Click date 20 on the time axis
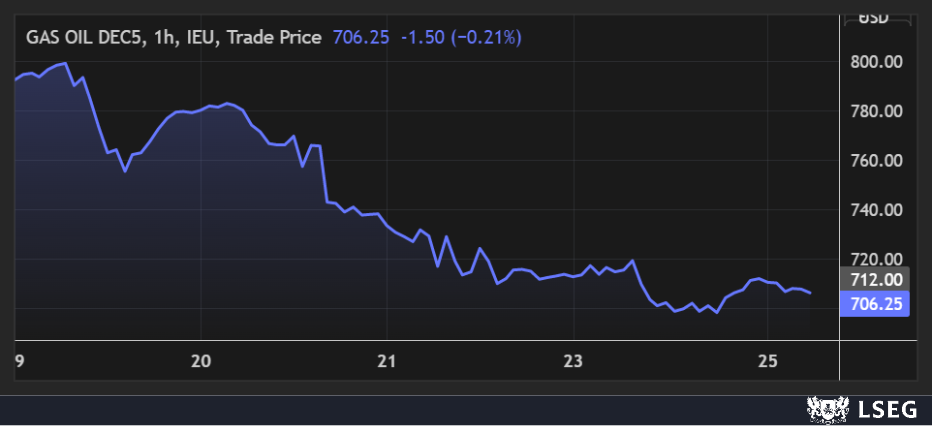The image size is (933, 426). click(201, 361)
